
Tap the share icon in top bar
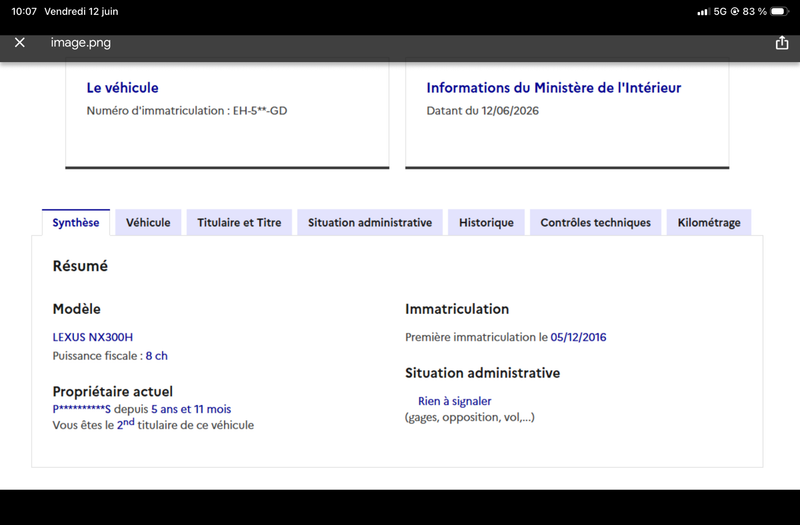(x=782, y=43)
